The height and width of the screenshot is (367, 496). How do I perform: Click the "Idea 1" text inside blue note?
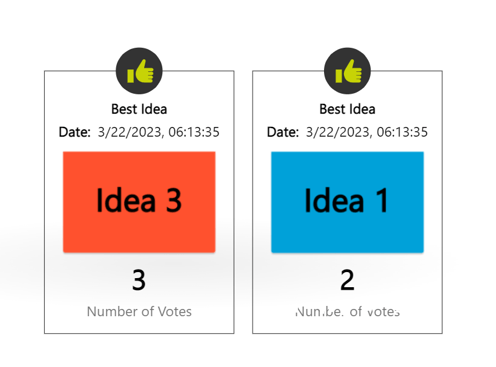coord(347,200)
